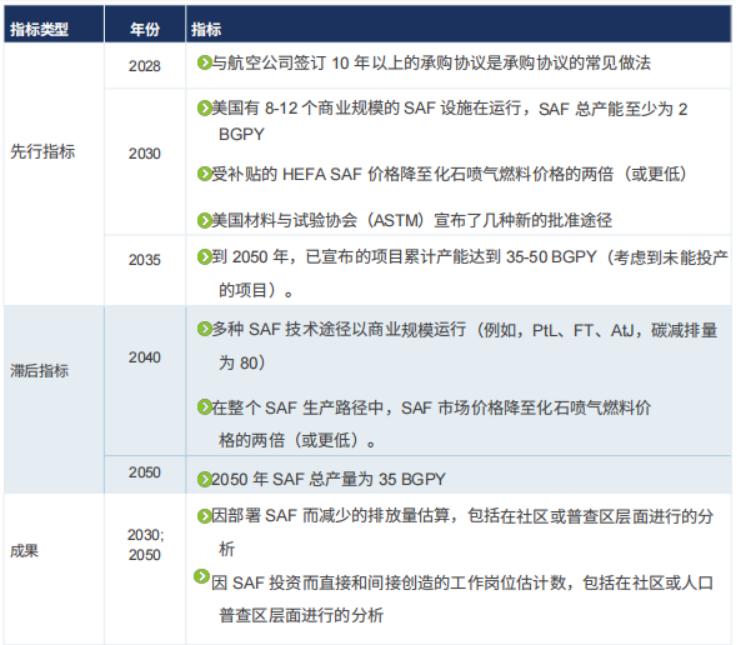This screenshot has height=645, width=737.
Task: Select the 先行指标 category cell
Action: coord(54,174)
